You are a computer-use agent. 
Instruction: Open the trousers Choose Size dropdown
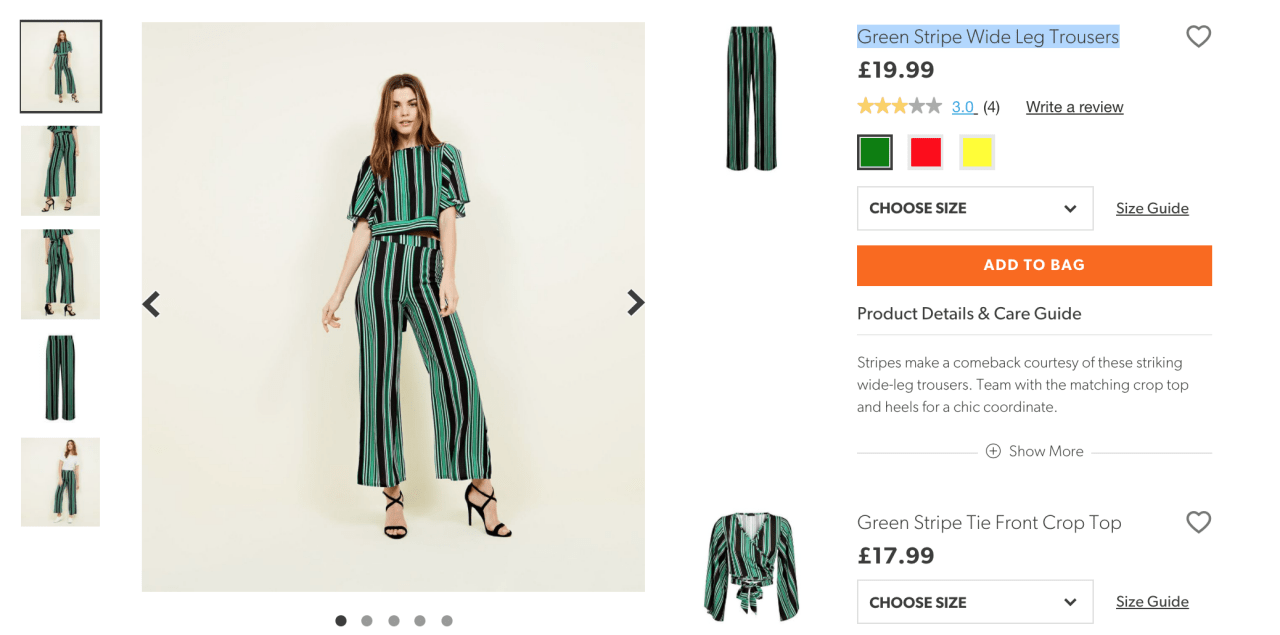[974, 208]
